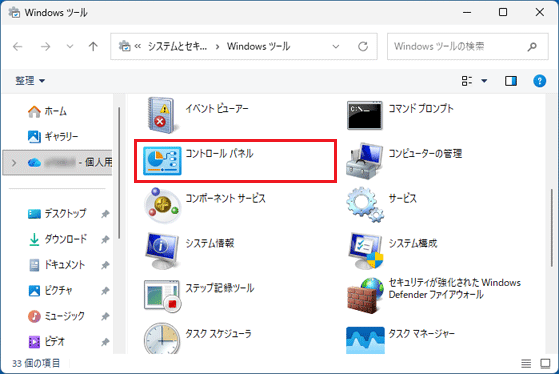Open the コンポーネント サービス icon
The width and height of the screenshot is (559, 374).
tap(162, 205)
